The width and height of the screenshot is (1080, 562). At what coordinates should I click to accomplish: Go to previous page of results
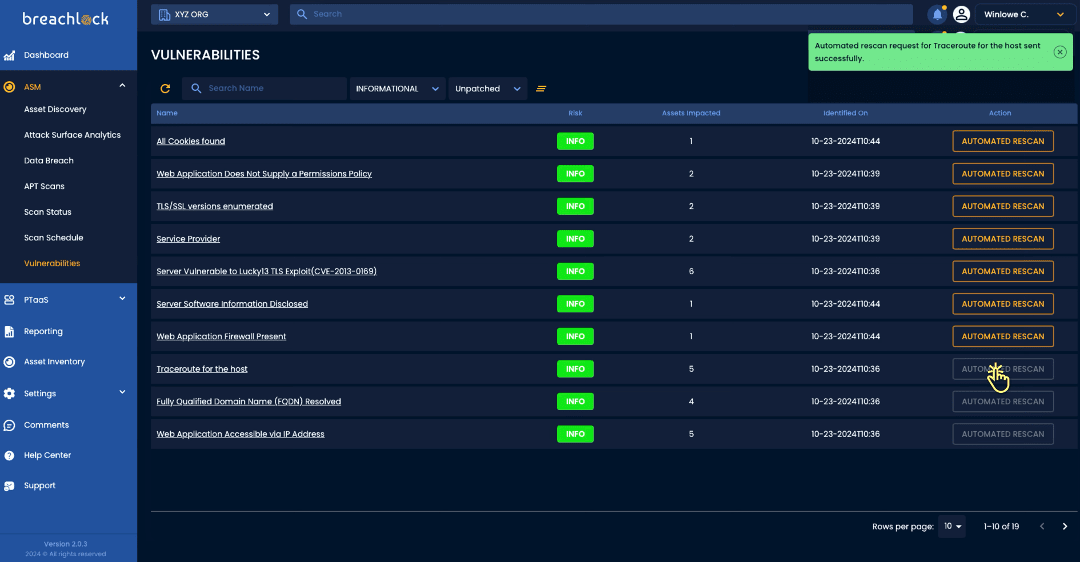point(1042,526)
